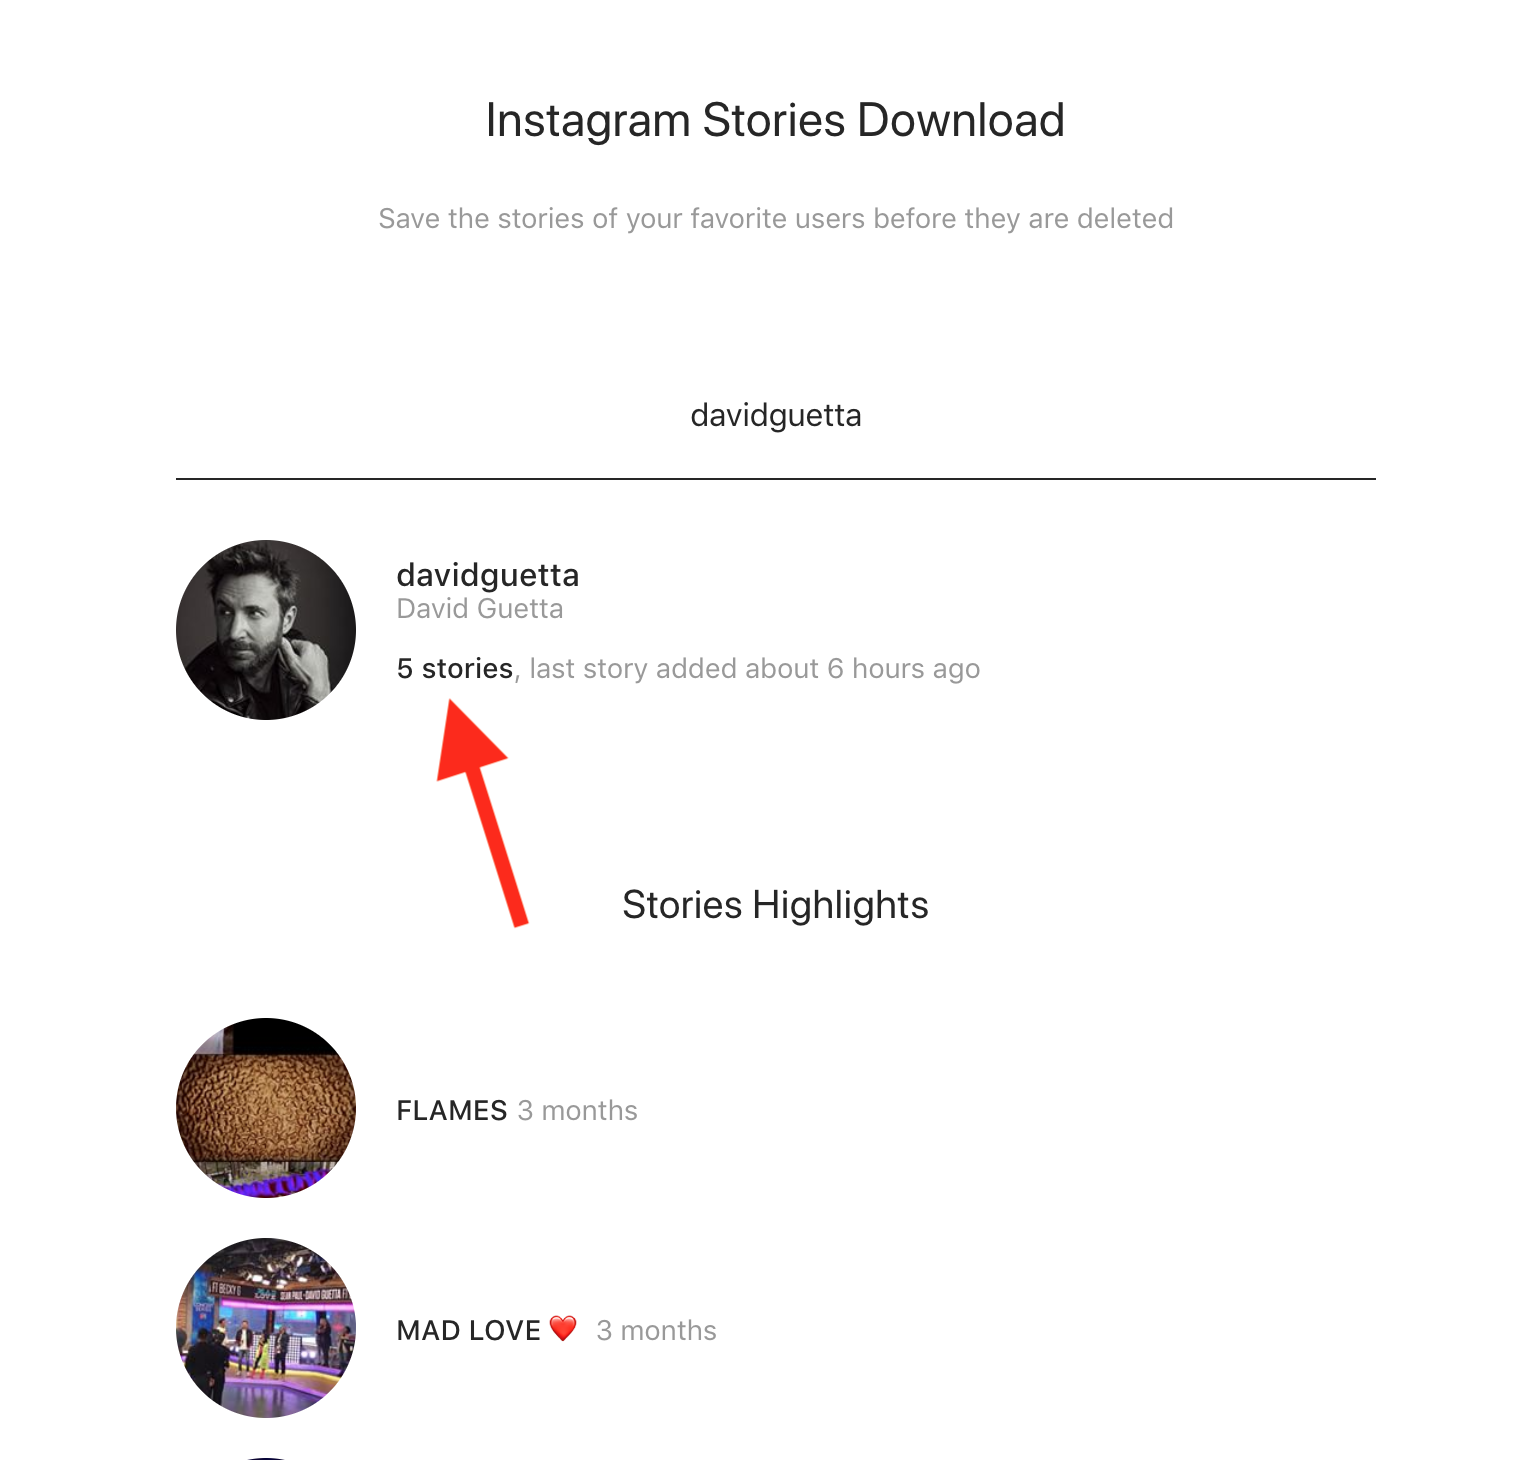Click the bold davidguetta username
Image resolution: width=1516 pixels, height=1460 pixels.
[488, 575]
